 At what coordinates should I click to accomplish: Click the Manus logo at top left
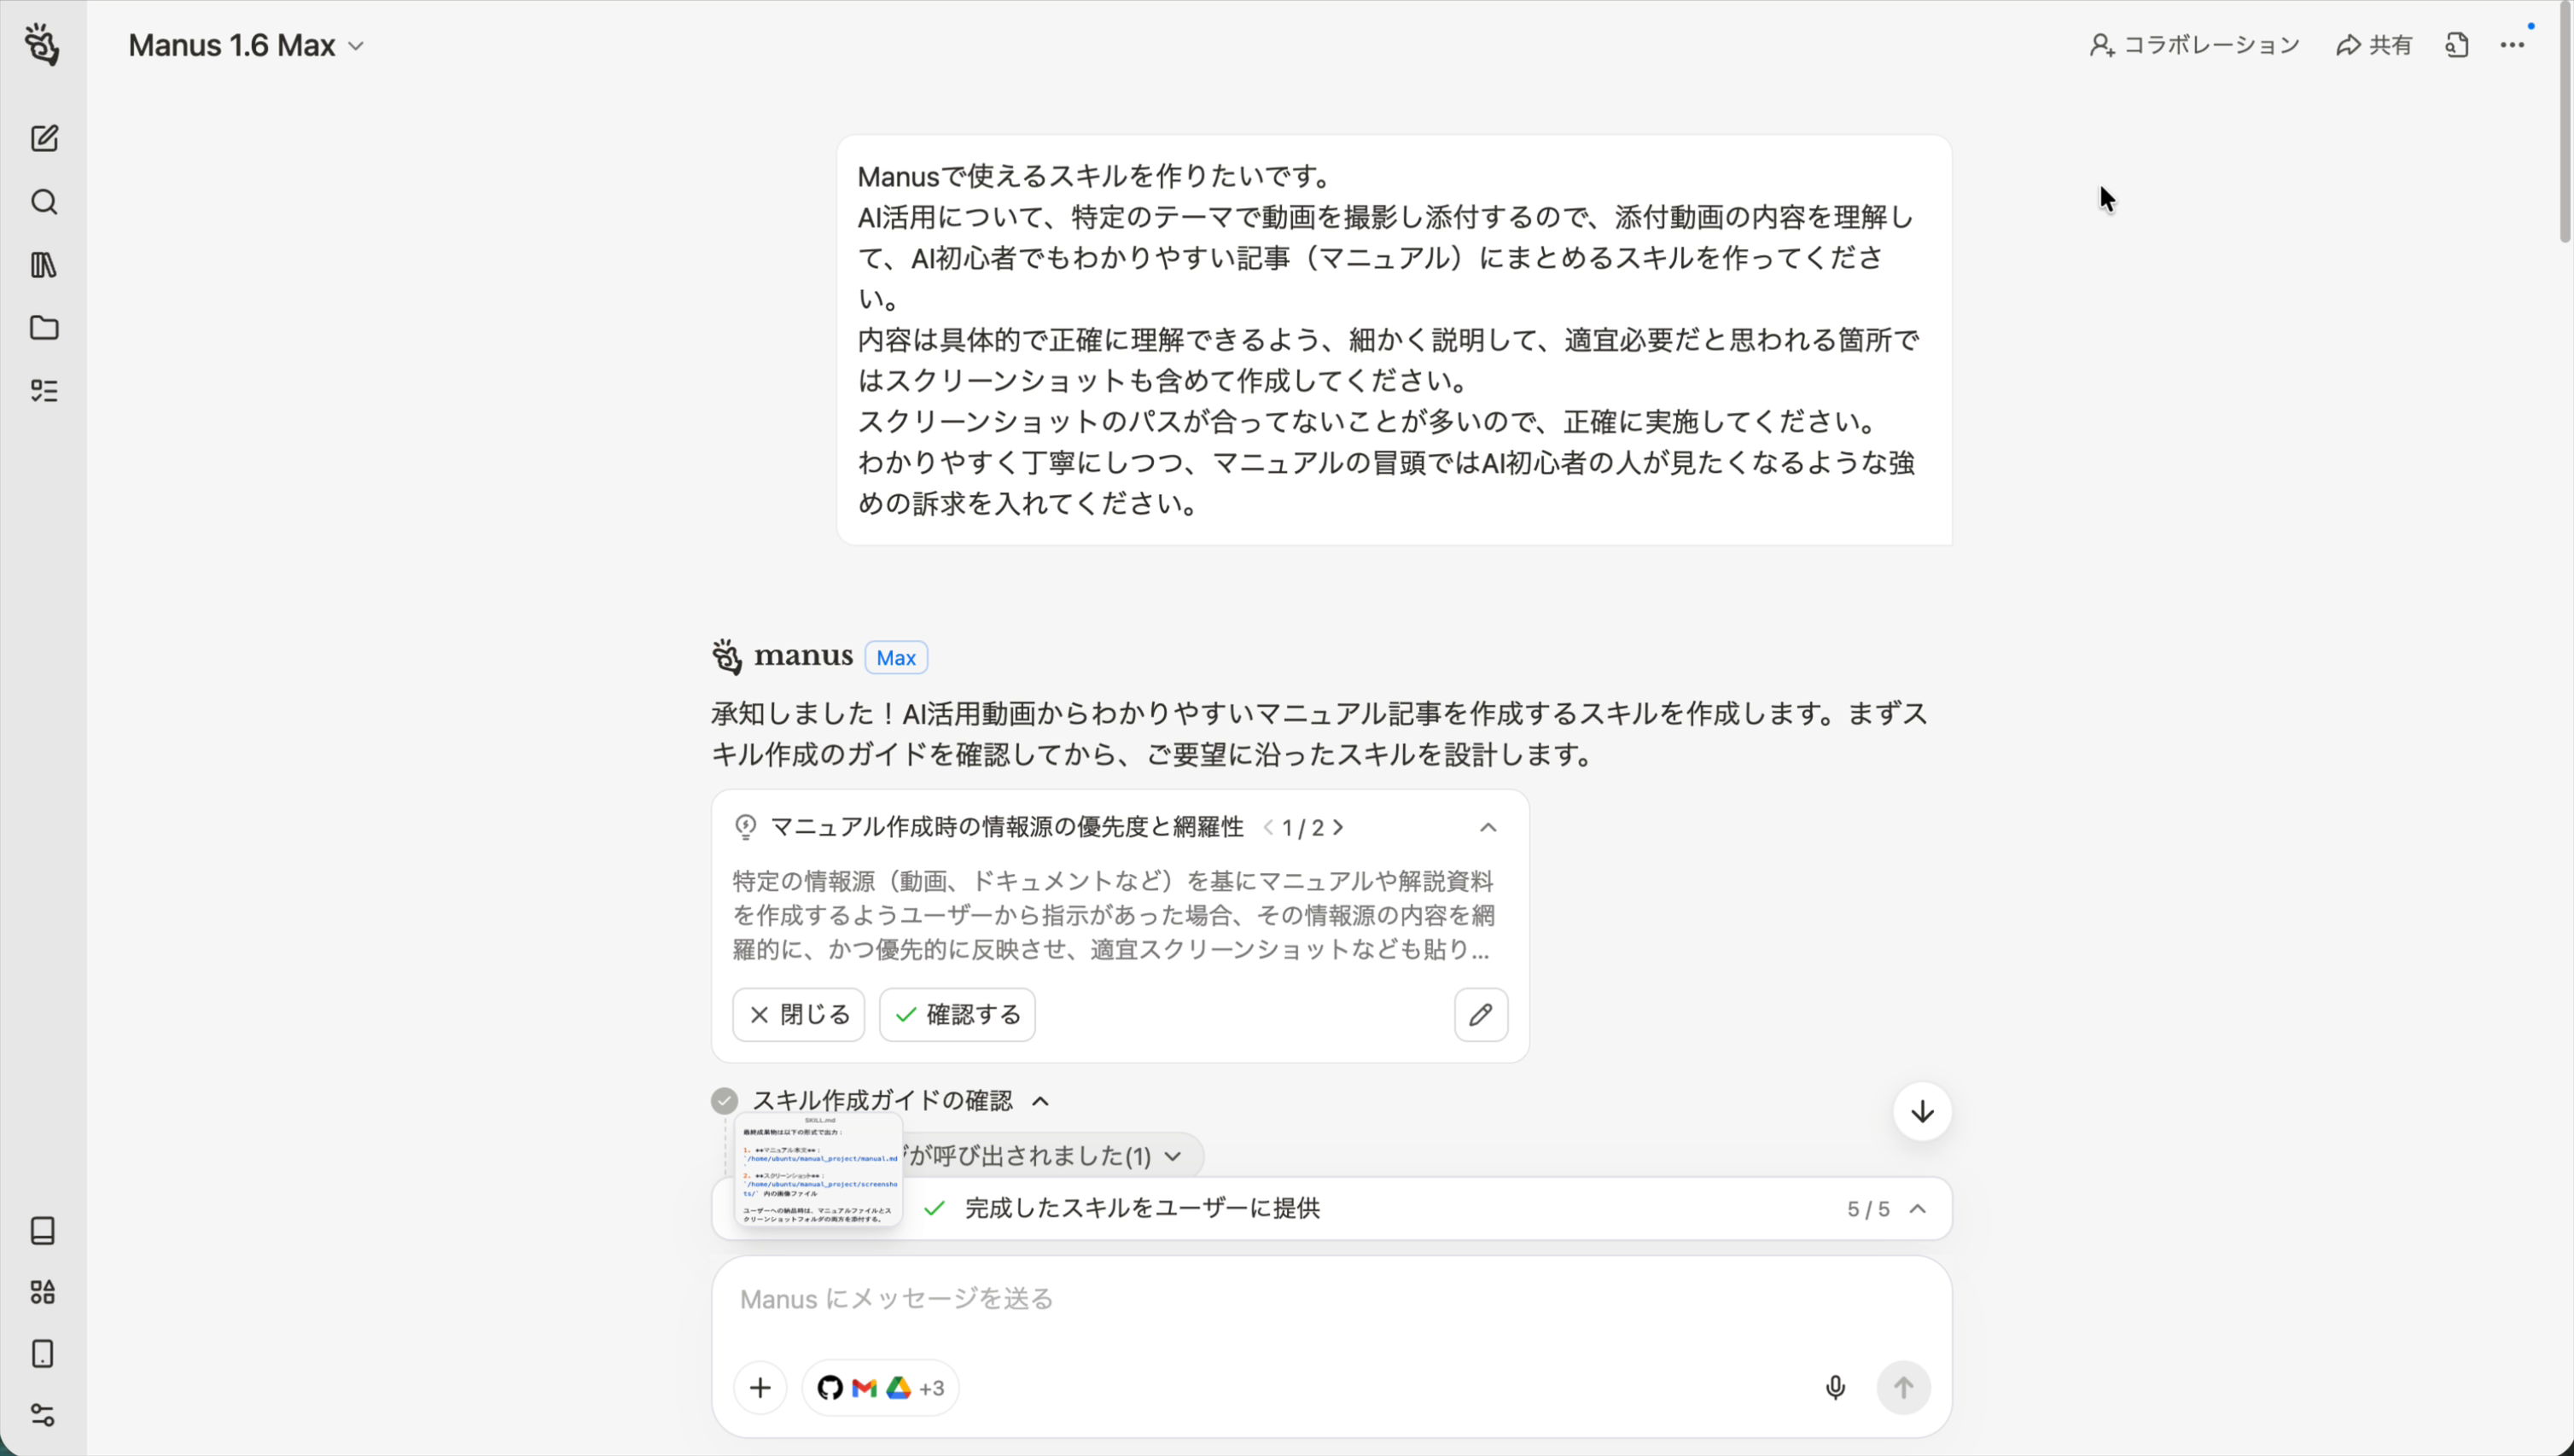pos(41,44)
